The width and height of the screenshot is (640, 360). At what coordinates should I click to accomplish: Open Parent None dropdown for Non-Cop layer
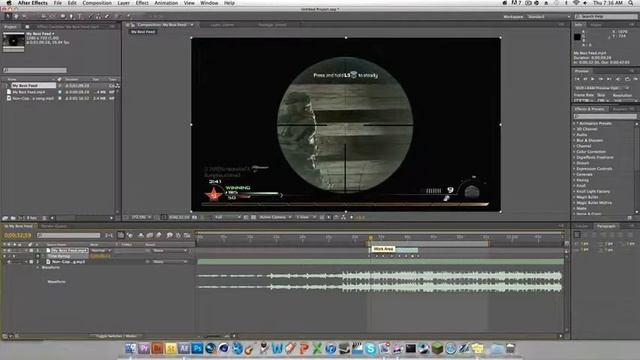[x=170, y=262]
